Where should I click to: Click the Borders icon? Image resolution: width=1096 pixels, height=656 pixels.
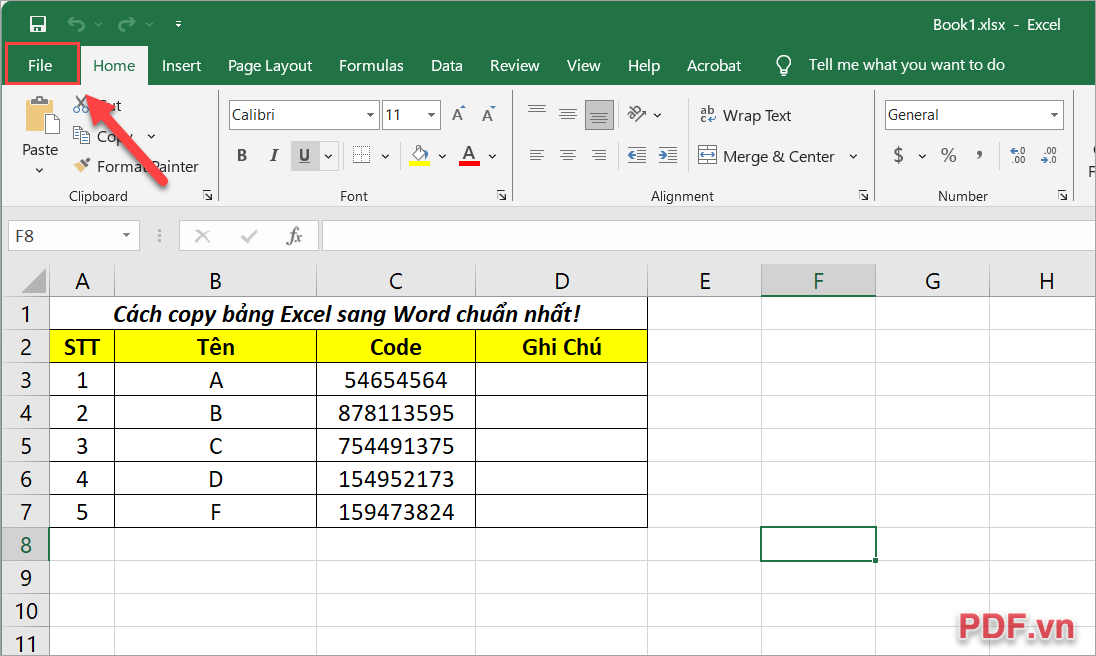click(x=361, y=155)
